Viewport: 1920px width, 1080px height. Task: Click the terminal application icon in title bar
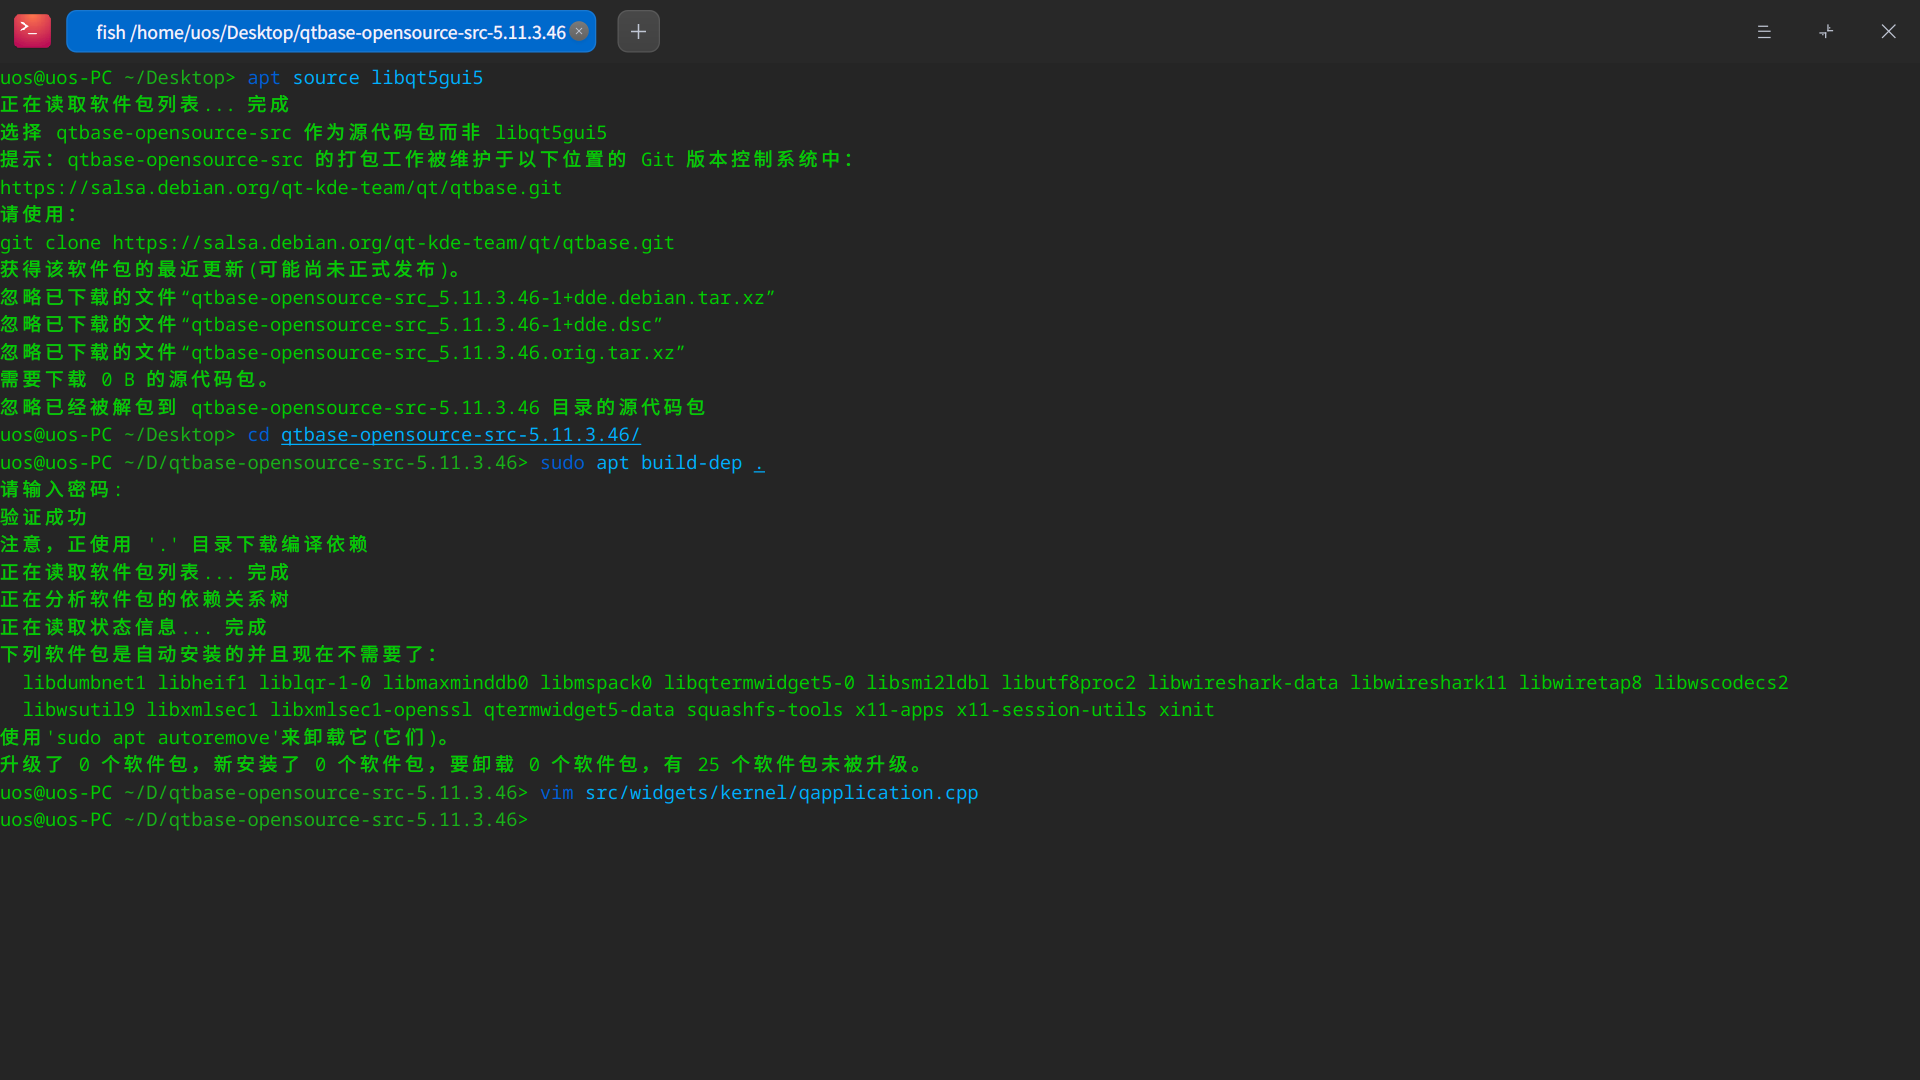click(x=32, y=31)
